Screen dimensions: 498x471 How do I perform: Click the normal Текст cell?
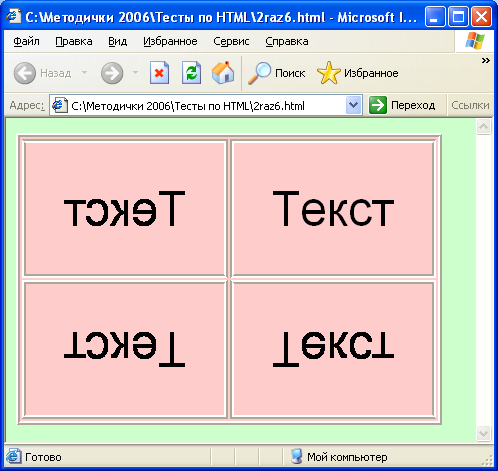pos(333,209)
